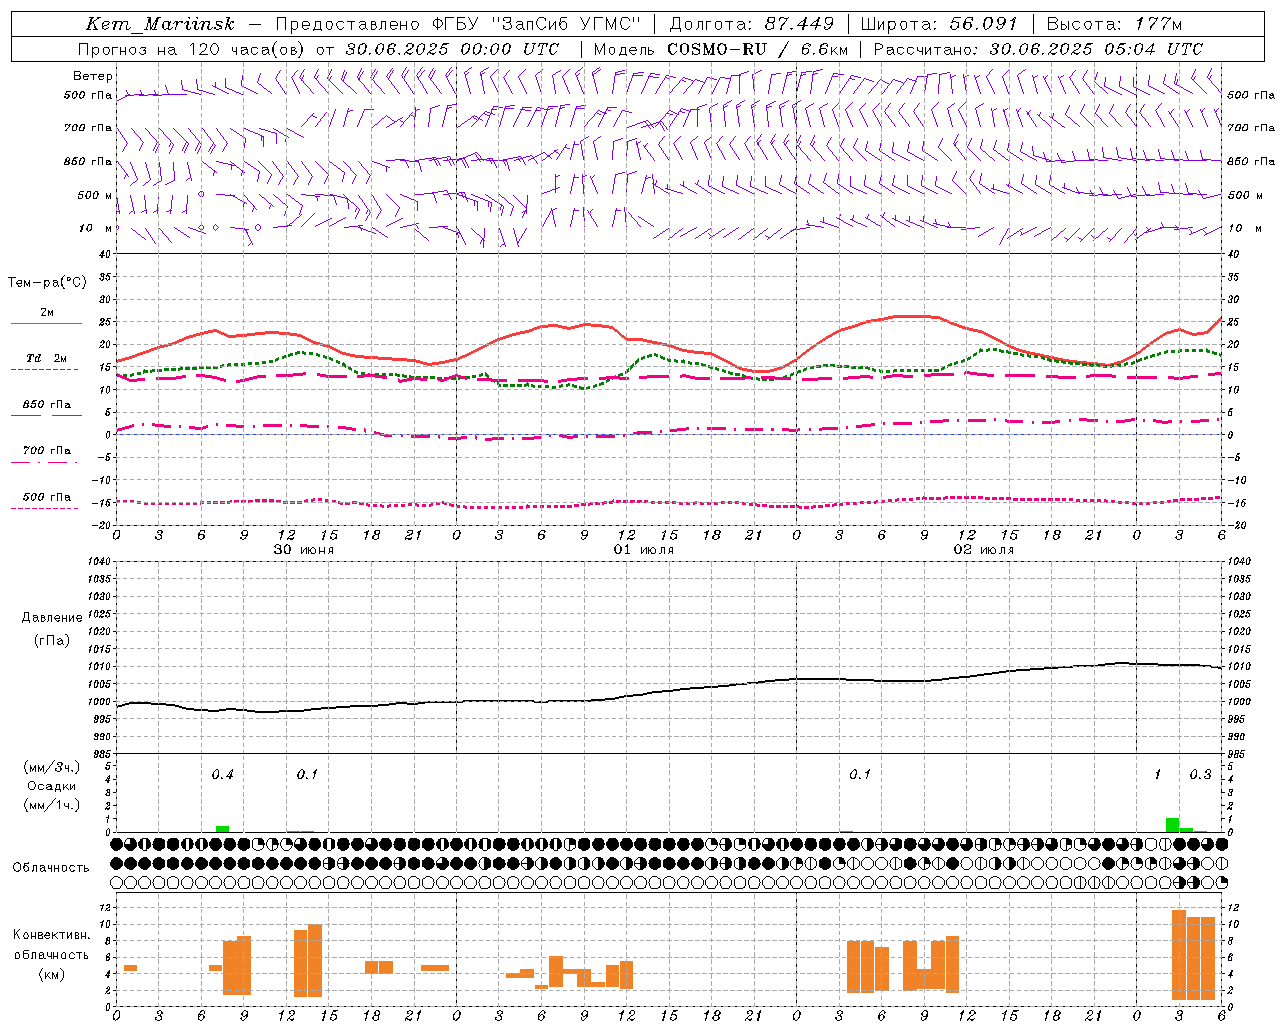Click the Рассчитано: 30.06.2025 05:04 UTC timestamp

(x=1038, y=49)
